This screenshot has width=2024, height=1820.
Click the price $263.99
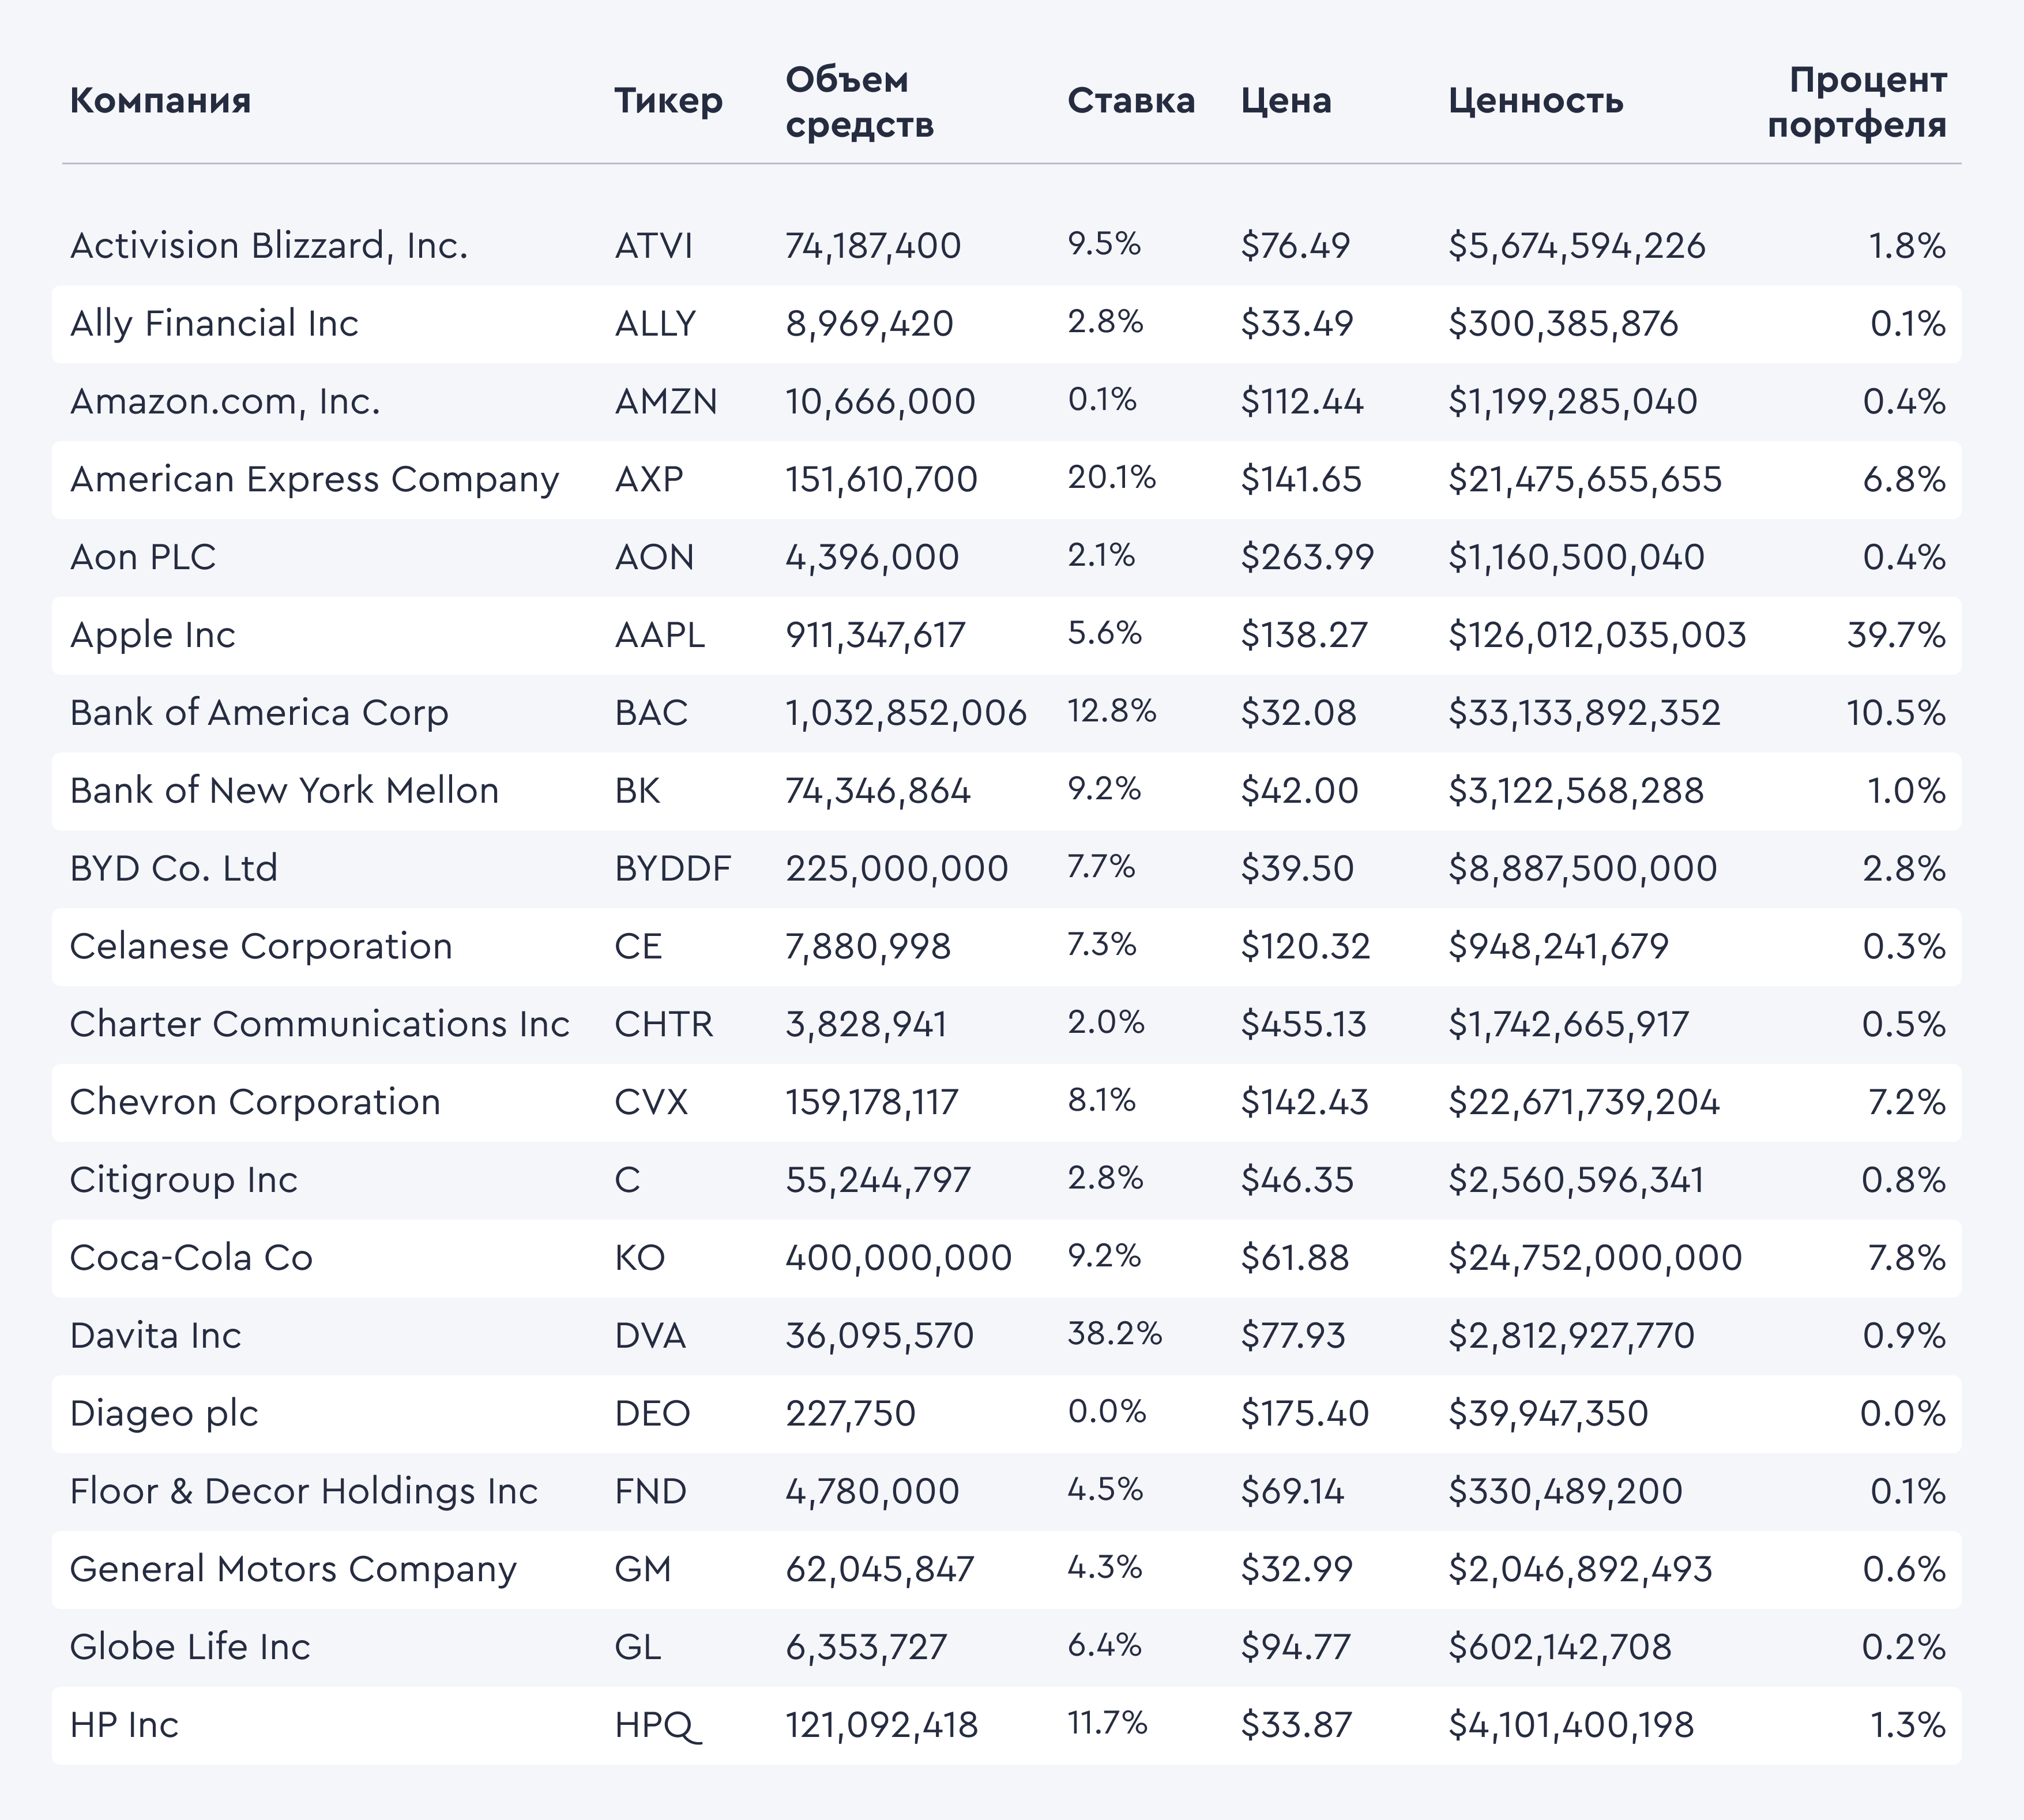[x=1307, y=557]
